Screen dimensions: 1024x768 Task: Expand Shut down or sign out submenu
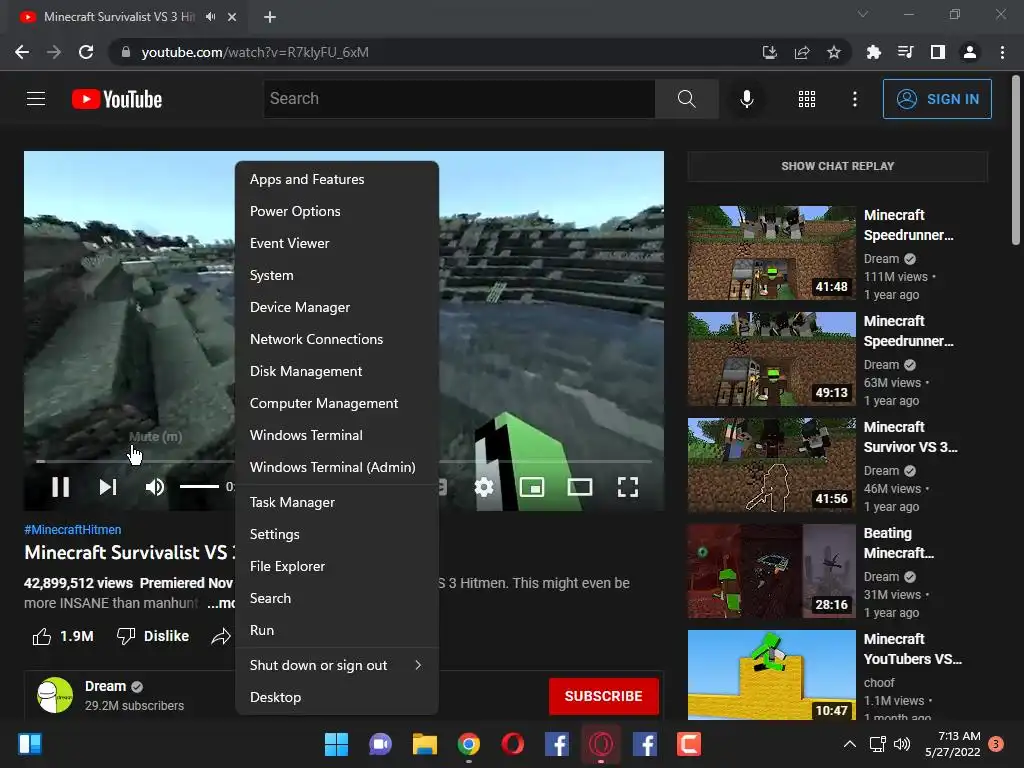336,665
